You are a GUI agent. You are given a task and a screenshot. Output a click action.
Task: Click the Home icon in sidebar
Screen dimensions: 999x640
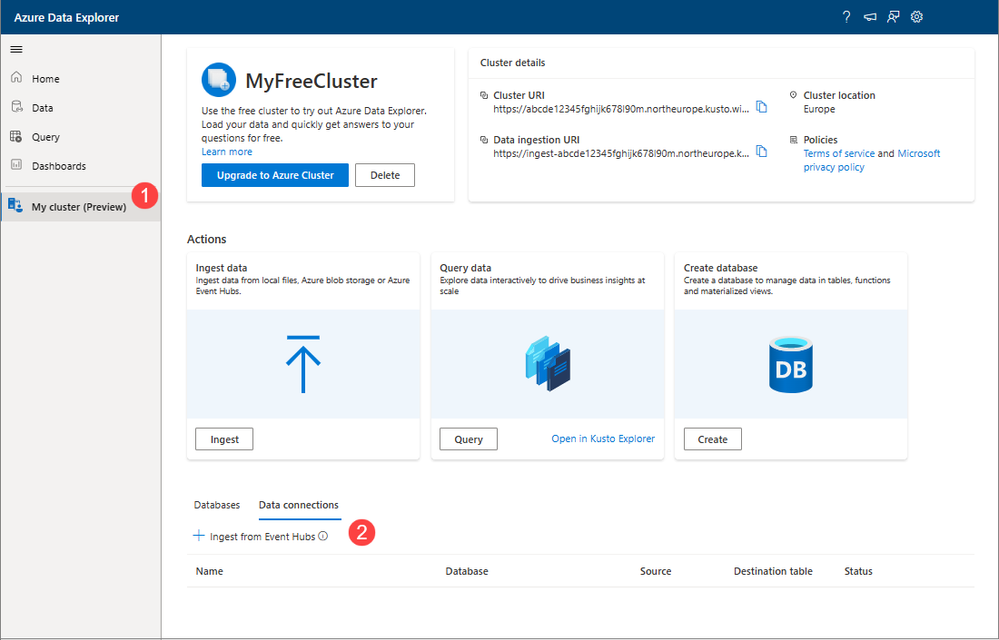tap(17, 78)
